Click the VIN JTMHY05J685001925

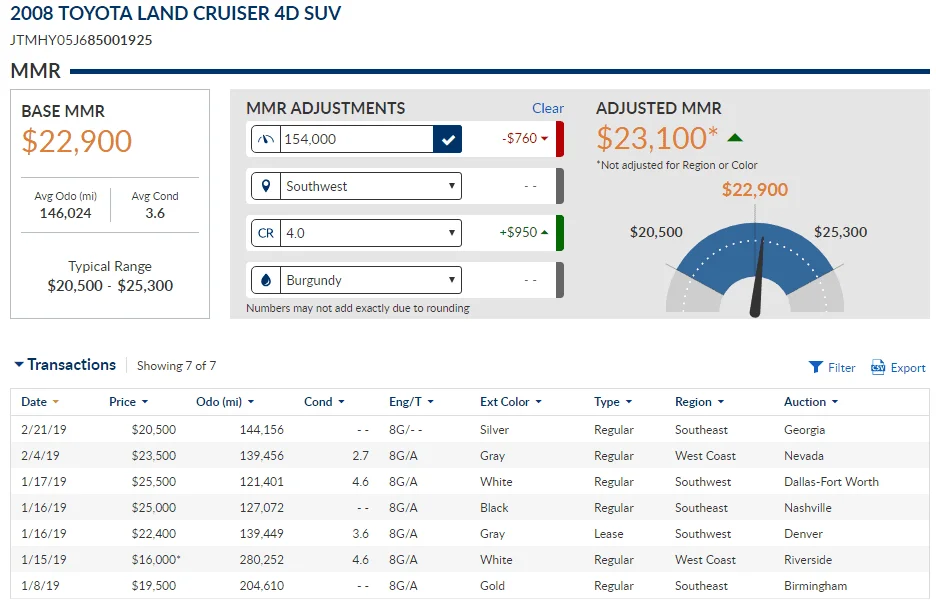click(81, 40)
